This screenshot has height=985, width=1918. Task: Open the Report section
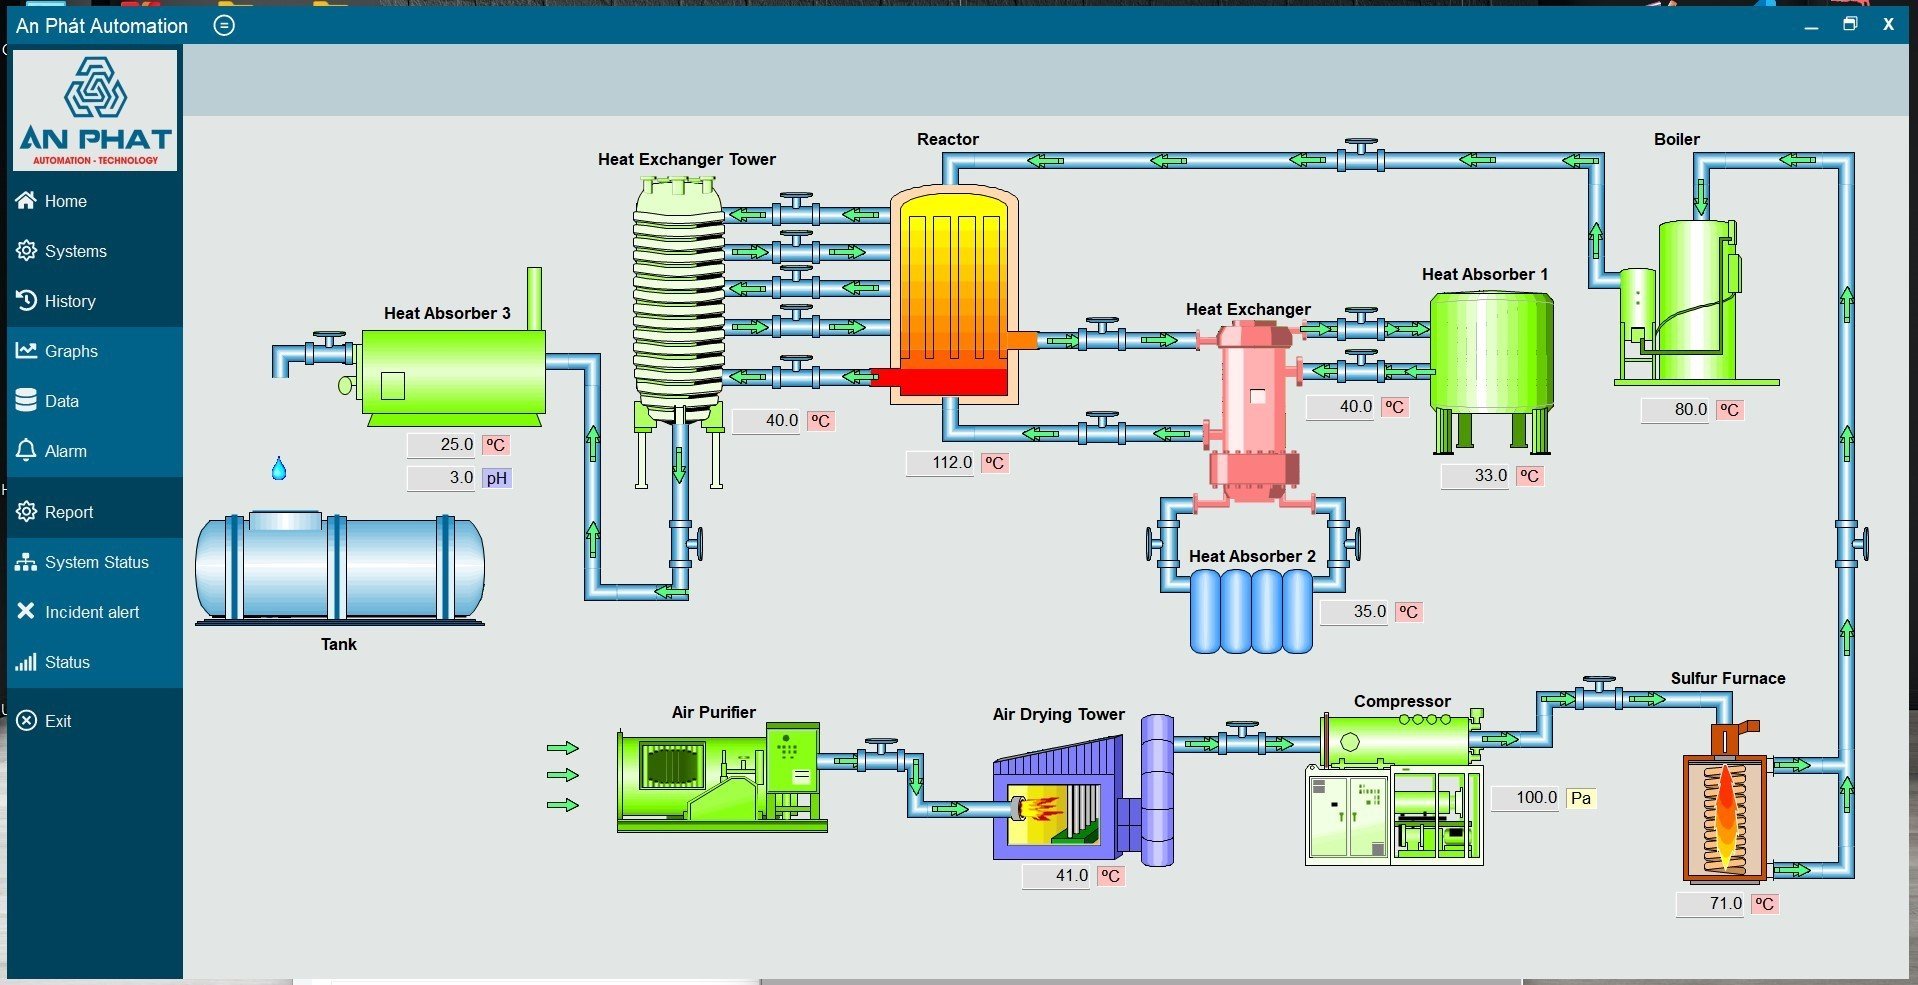(68, 512)
